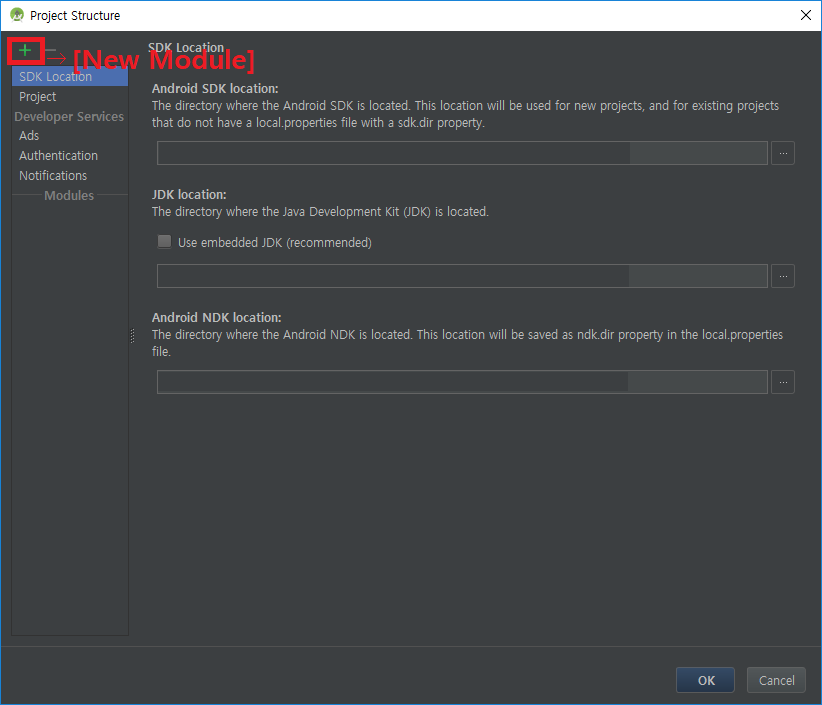Close the Project Structure dialog

806,15
